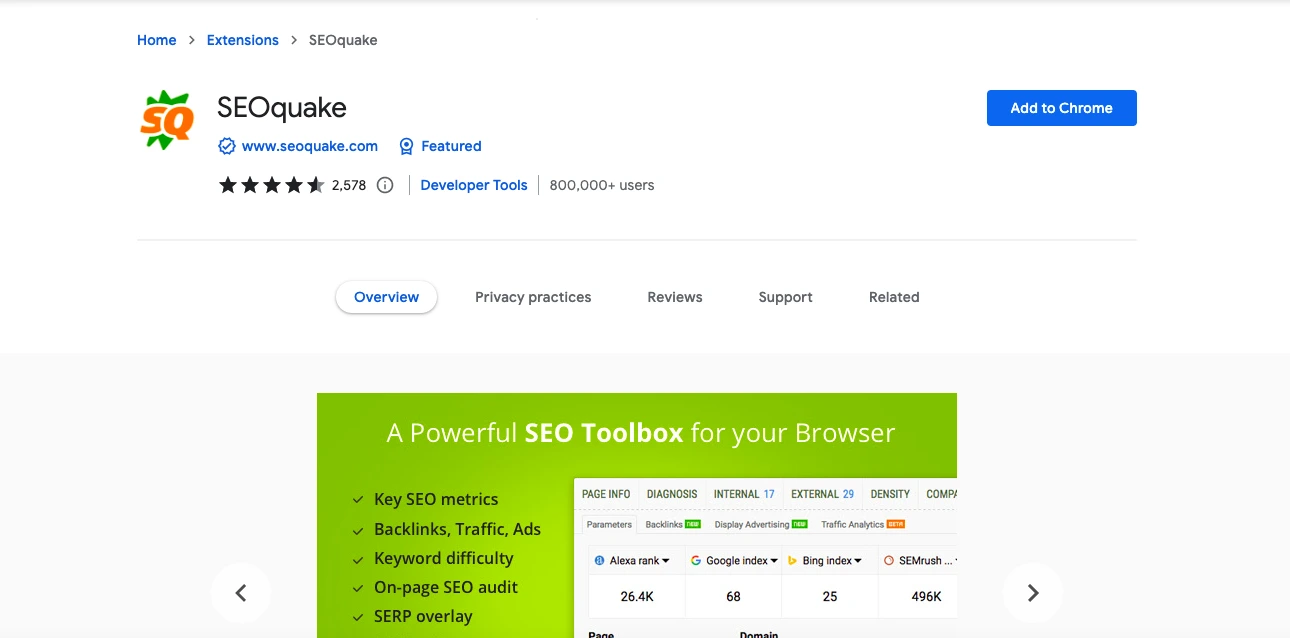The image size is (1290, 638).
Task: Click the Google index value 68
Action: pos(733,596)
